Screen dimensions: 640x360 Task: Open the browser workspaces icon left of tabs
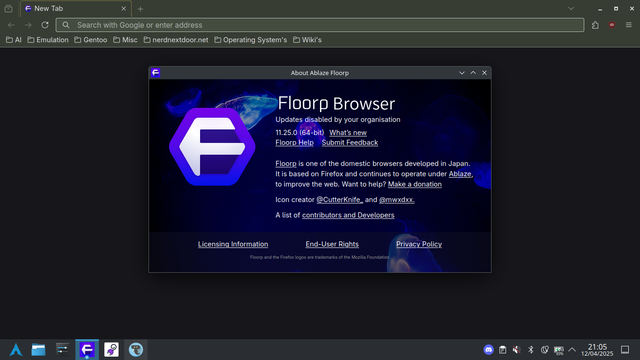(8, 9)
